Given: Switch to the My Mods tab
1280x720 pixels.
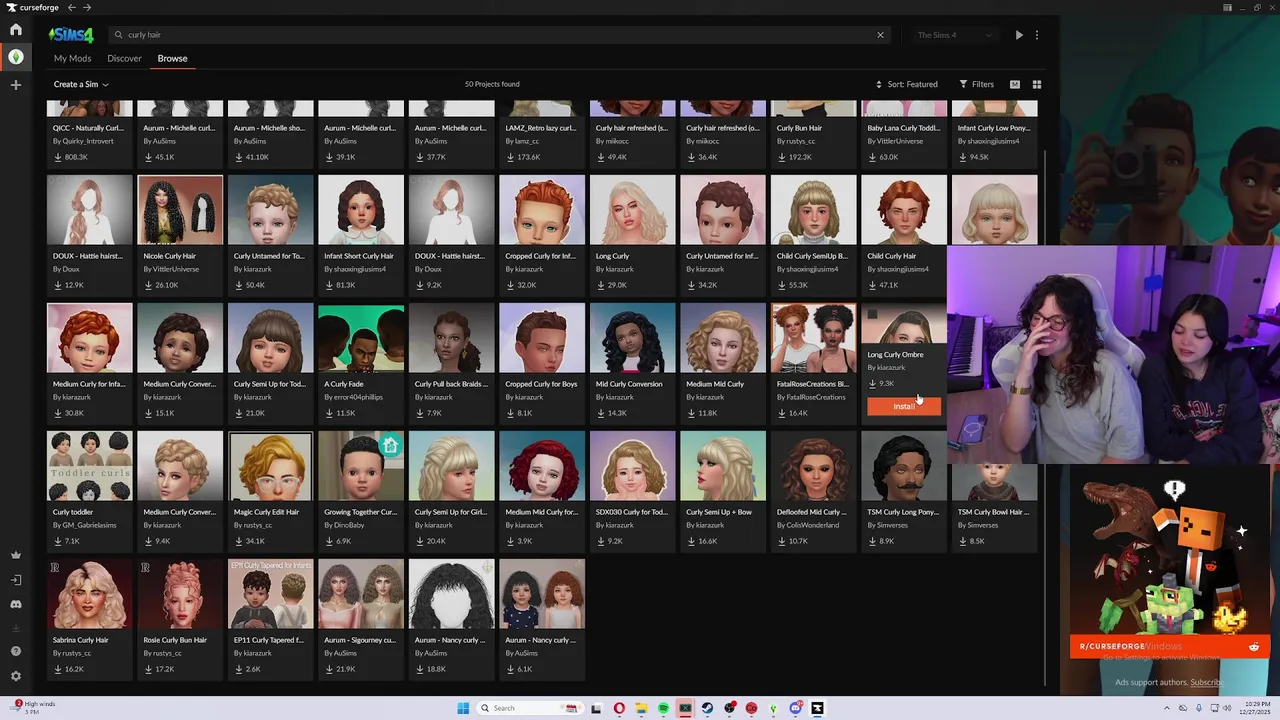Looking at the screenshot, I should (x=72, y=58).
